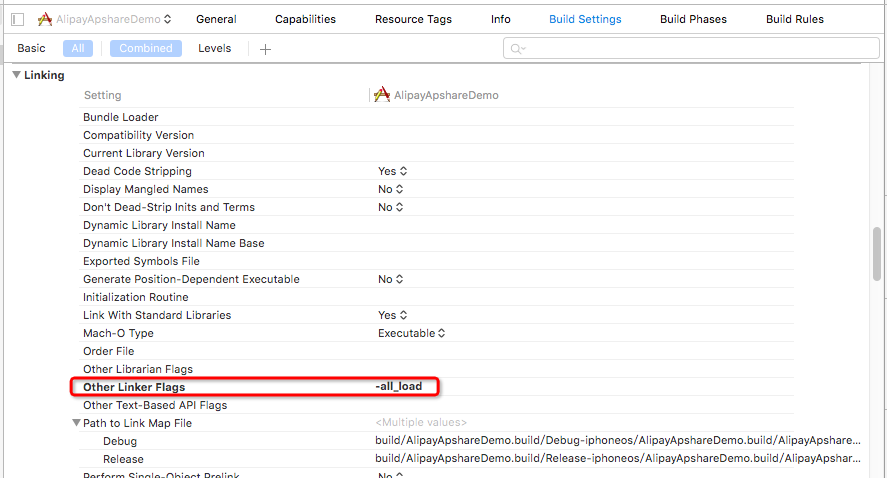Select the Combined view filter
887x478 pixels.
146,48
